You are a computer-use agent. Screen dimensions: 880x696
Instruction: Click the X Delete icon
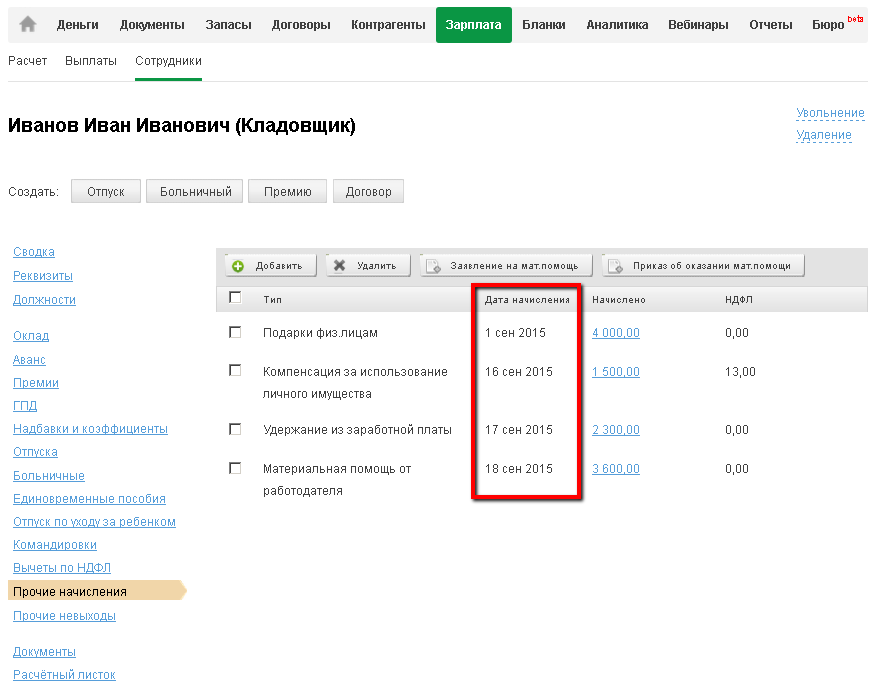[340, 266]
